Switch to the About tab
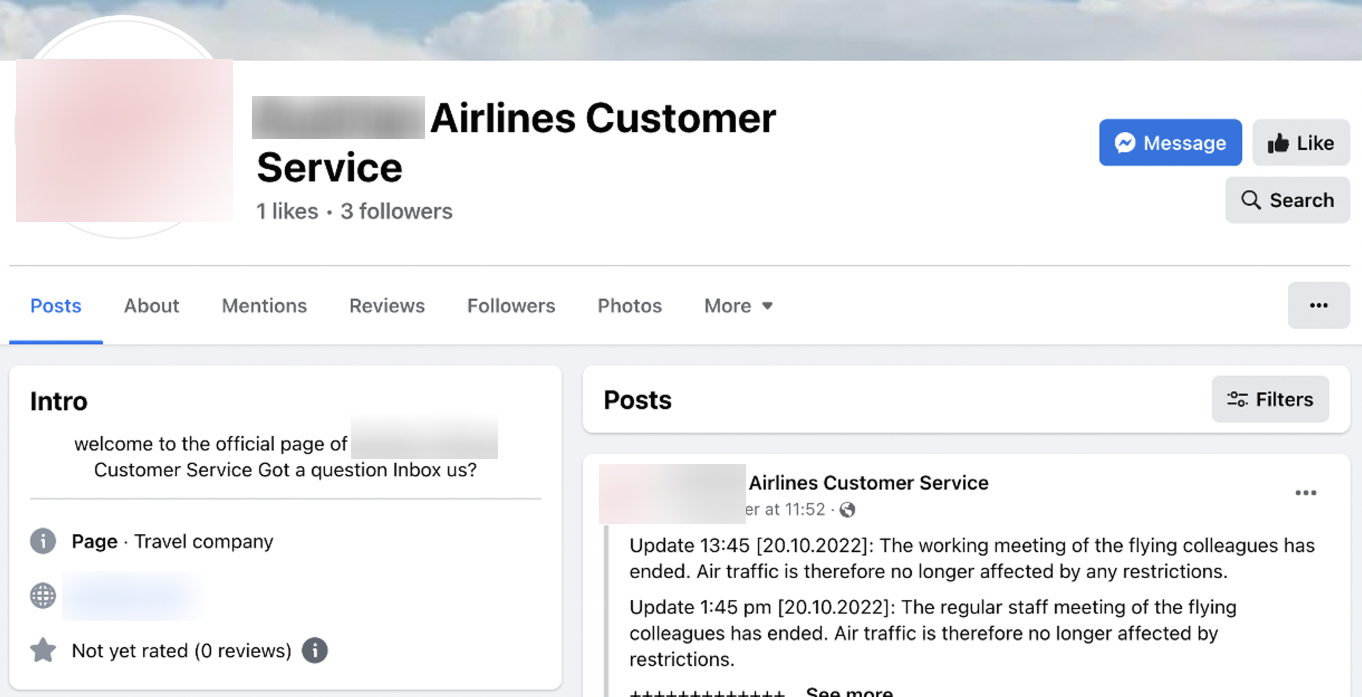The width and height of the screenshot is (1362, 697). (152, 306)
